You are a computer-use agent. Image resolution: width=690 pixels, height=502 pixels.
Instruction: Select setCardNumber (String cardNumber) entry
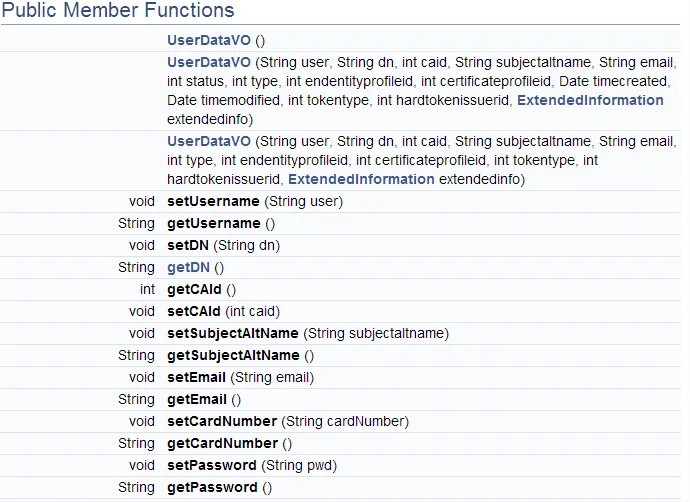pos(222,421)
